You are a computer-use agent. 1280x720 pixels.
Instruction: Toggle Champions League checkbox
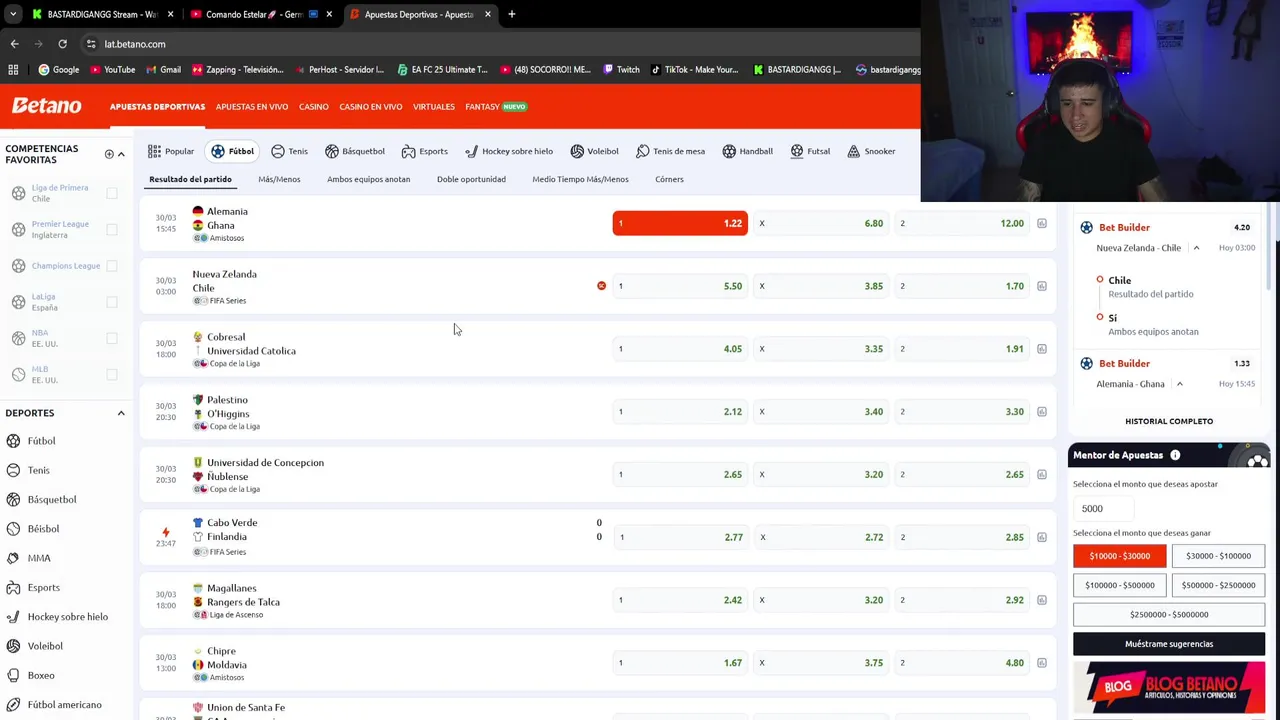pyautogui.click(x=112, y=266)
